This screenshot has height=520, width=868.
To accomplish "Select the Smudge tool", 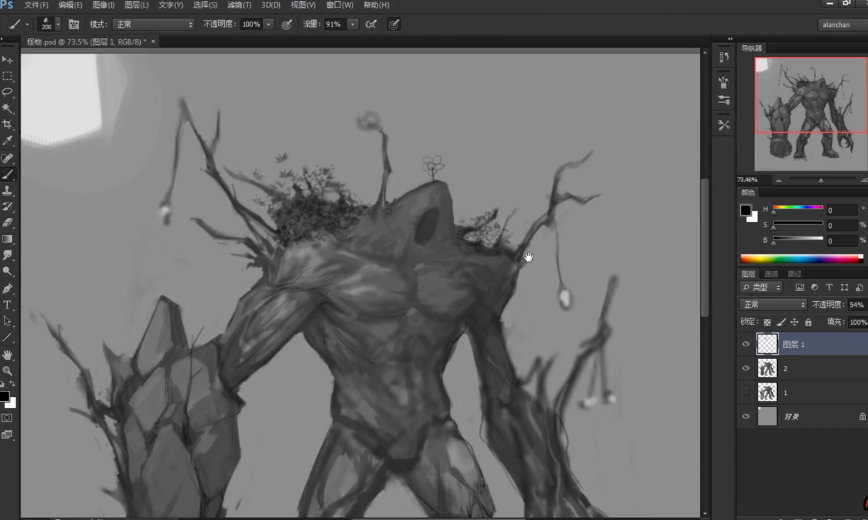I will (x=7, y=255).
